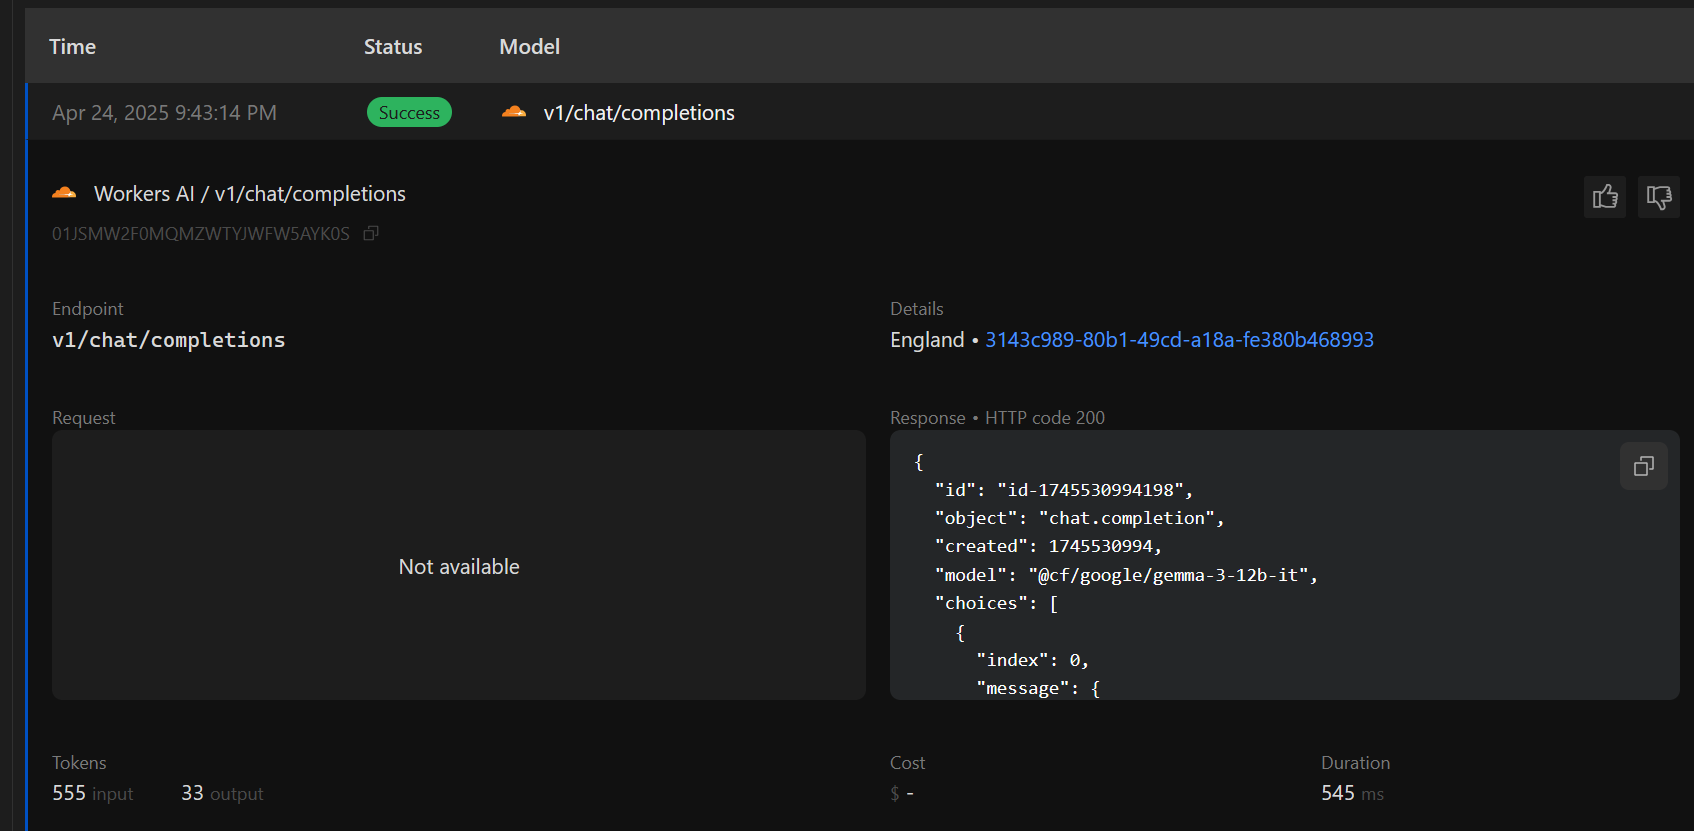The image size is (1694, 831).
Task: Click the 555 input tokens value
Action: tap(69, 793)
